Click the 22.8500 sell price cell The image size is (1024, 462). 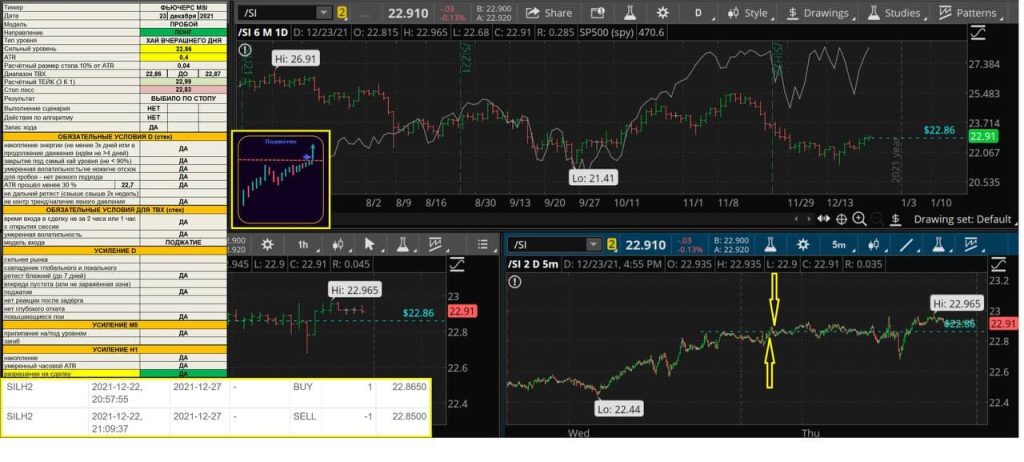click(409, 416)
